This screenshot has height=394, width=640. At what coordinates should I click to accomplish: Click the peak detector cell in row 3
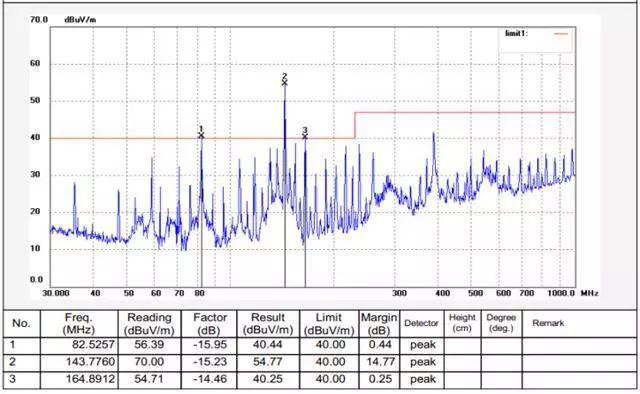coord(422,380)
